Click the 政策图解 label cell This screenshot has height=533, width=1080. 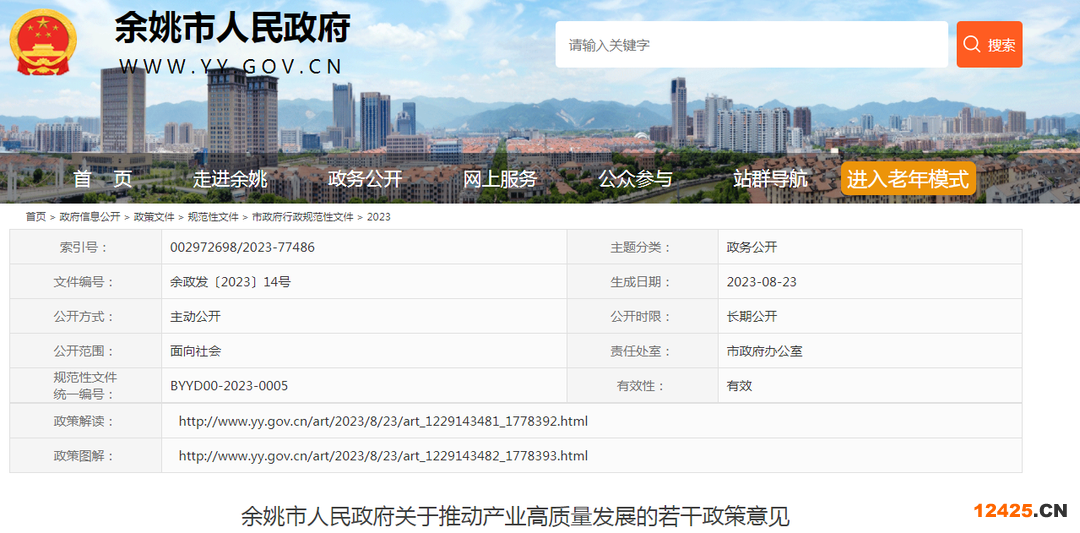[x=85, y=456]
